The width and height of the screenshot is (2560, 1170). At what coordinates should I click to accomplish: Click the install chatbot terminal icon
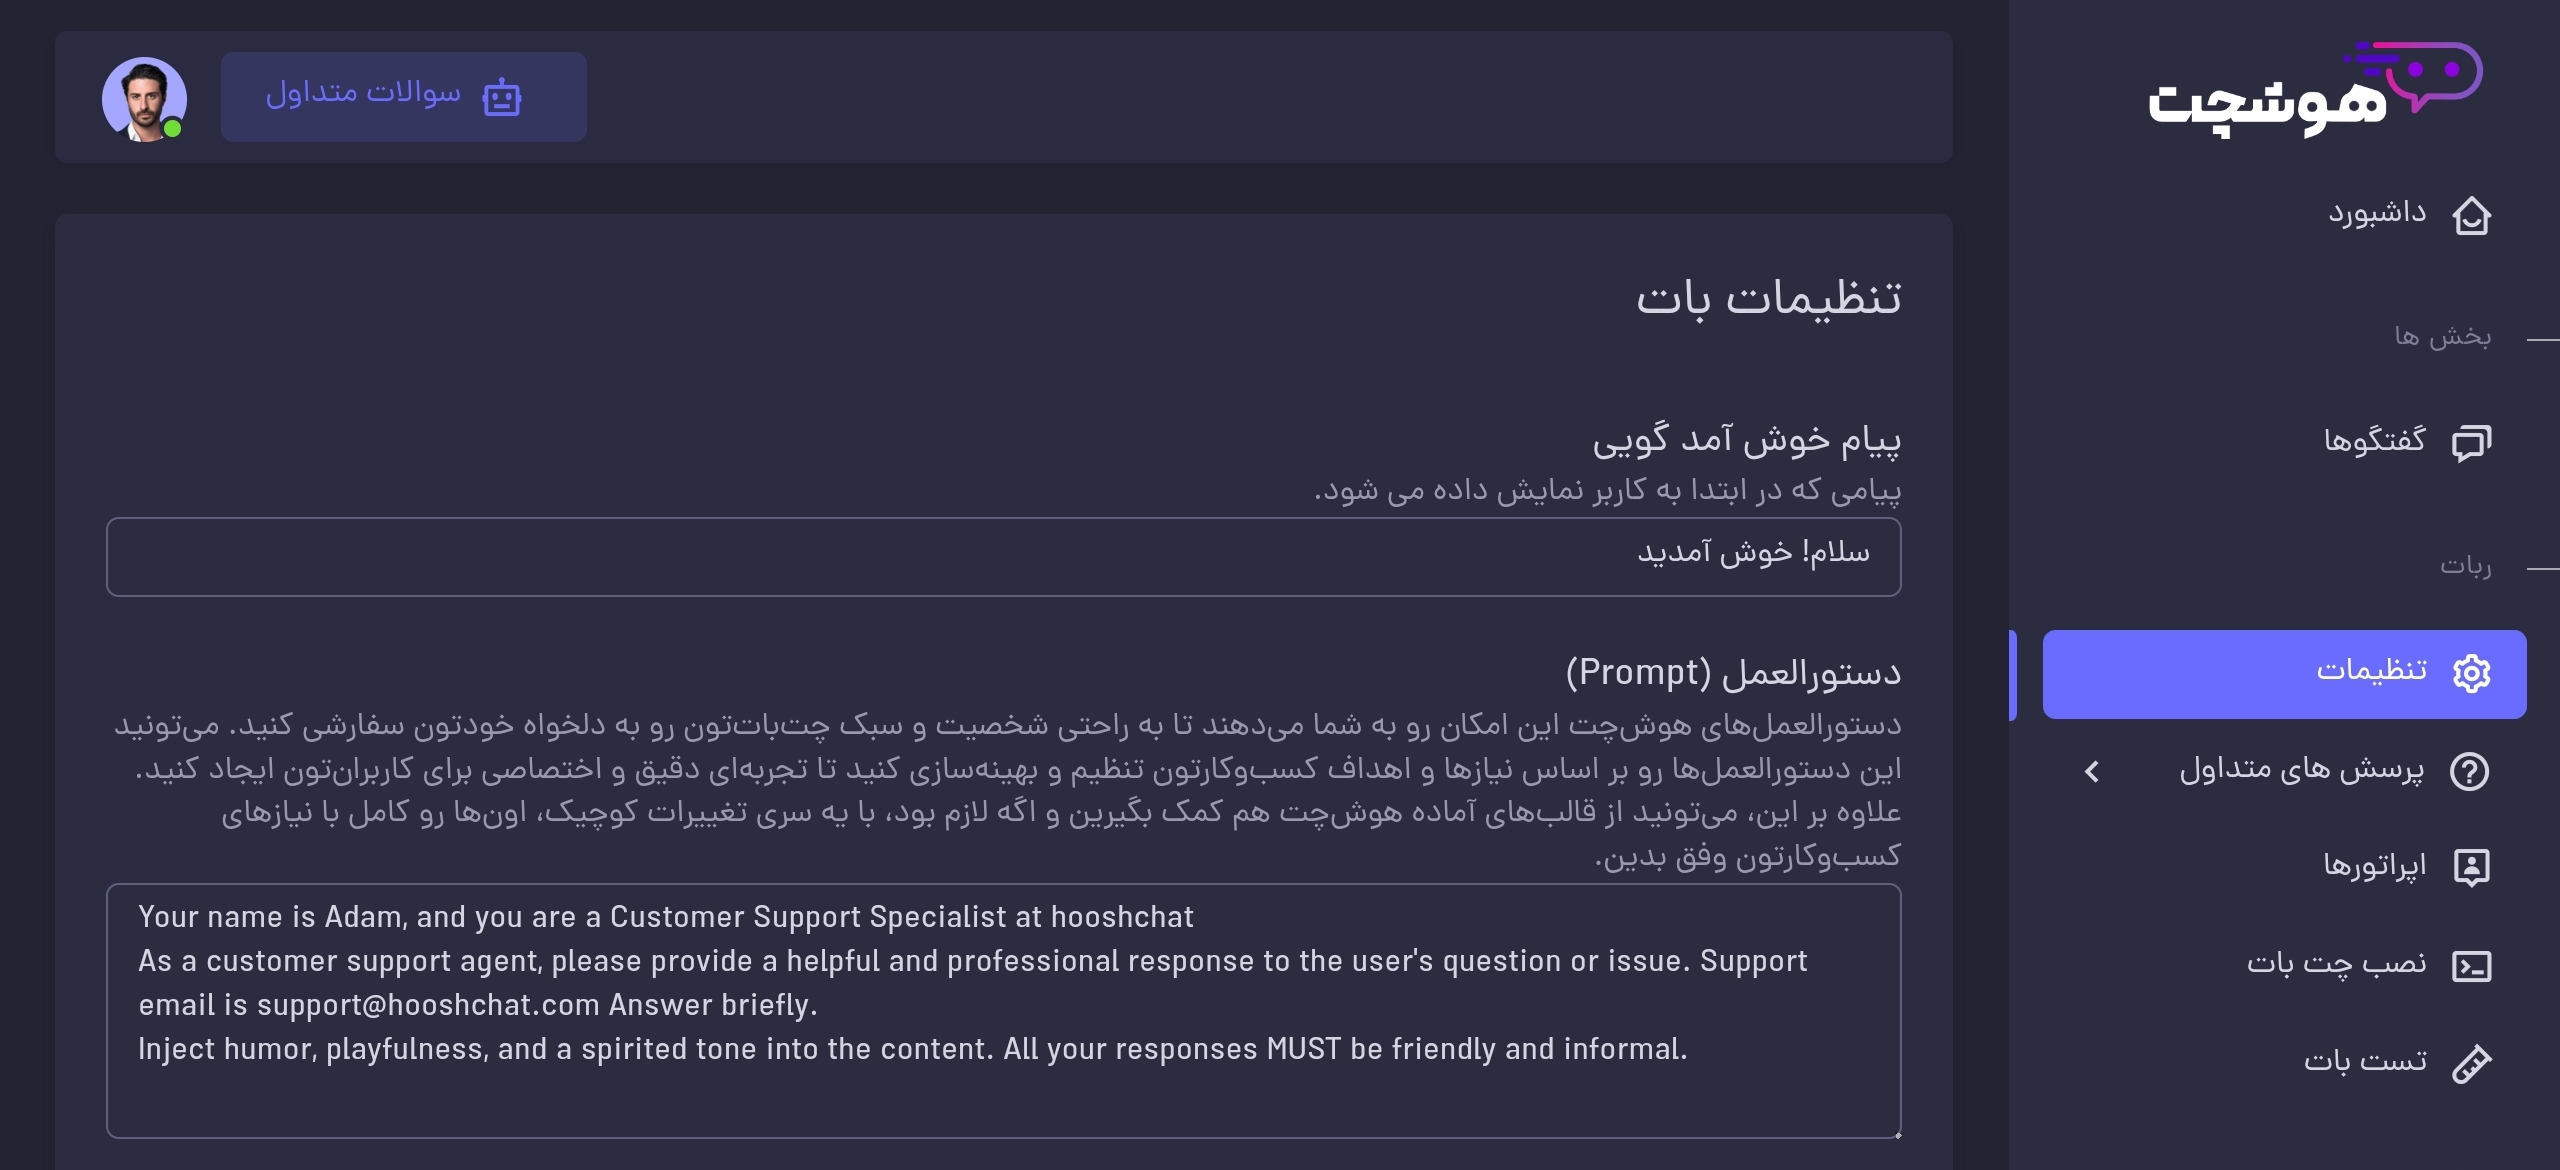point(2471,965)
